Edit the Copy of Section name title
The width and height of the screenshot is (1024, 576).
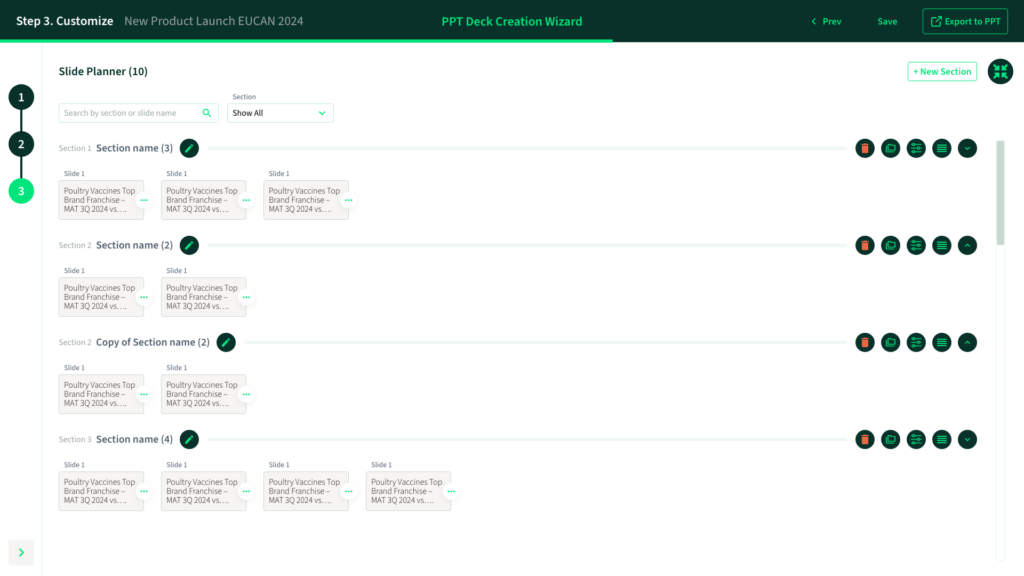226,342
